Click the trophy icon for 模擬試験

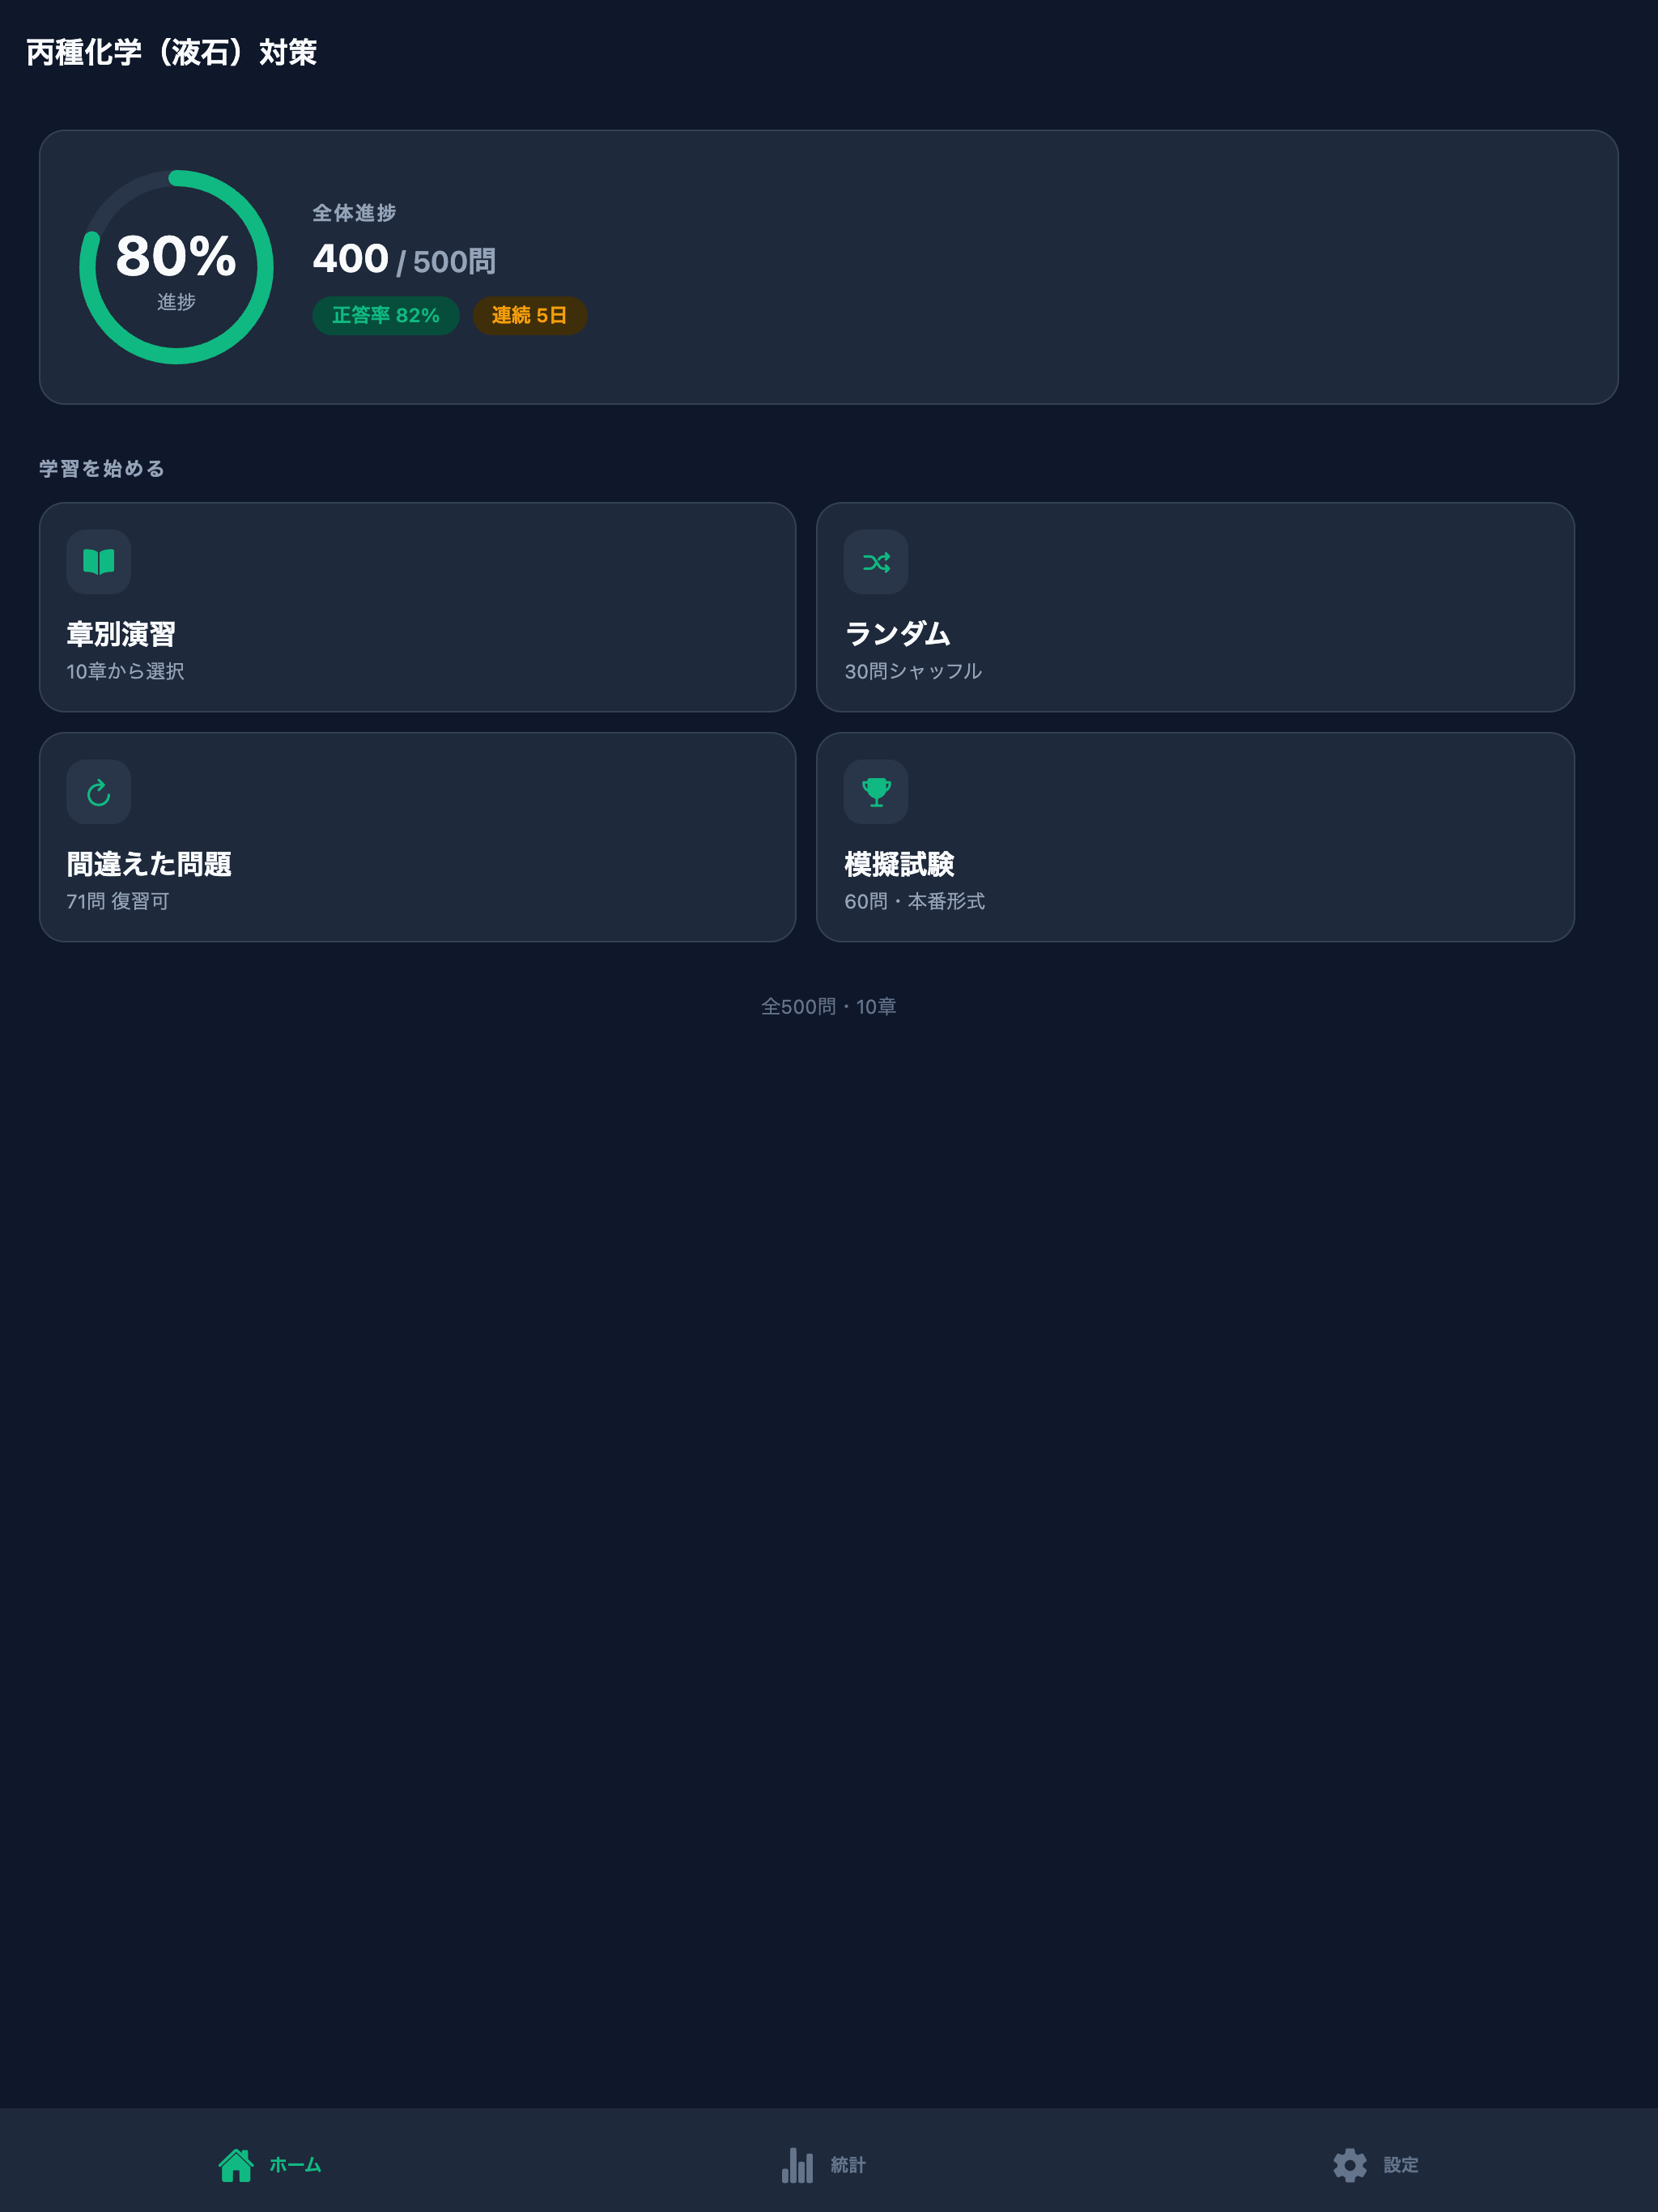[x=876, y=792]
